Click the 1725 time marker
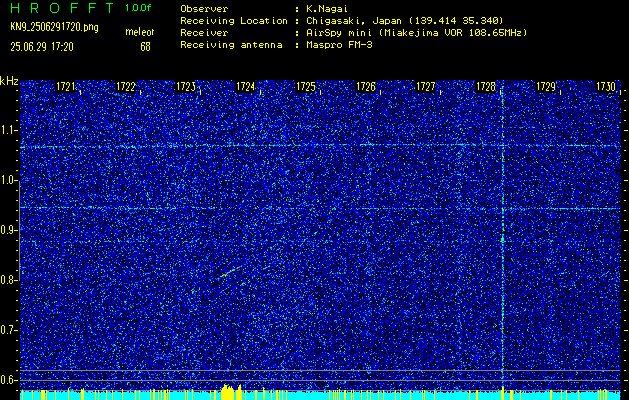Image resolution: width=629 pixels, height=400 pixels. [306, 86]
